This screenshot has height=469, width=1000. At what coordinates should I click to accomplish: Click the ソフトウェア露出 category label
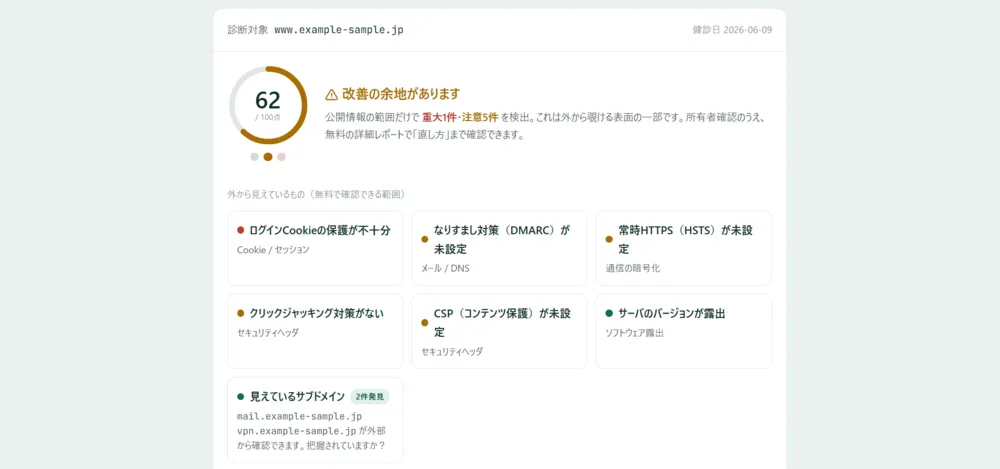tap(635, 332)
